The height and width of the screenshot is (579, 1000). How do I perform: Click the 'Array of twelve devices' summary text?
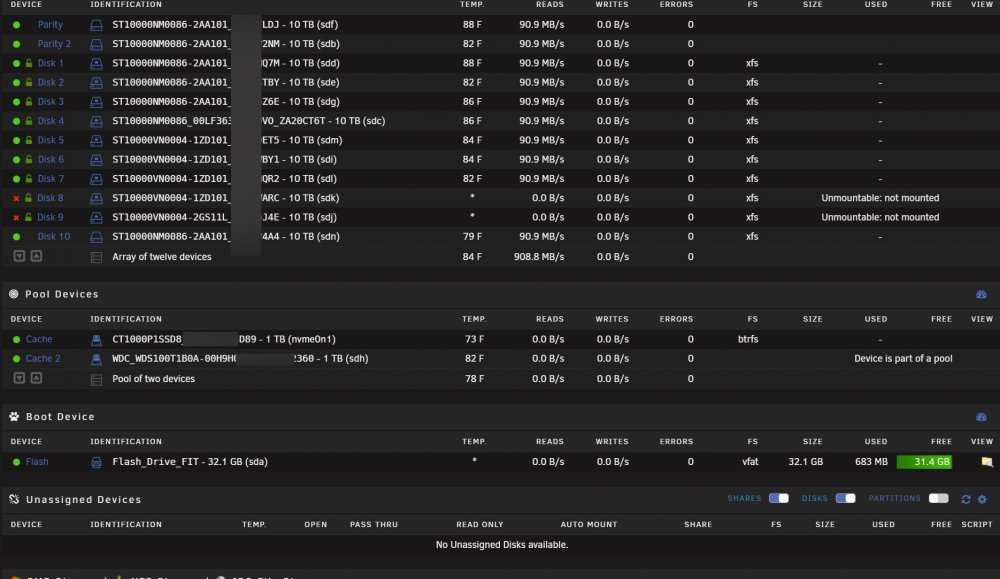pos(162,257)
